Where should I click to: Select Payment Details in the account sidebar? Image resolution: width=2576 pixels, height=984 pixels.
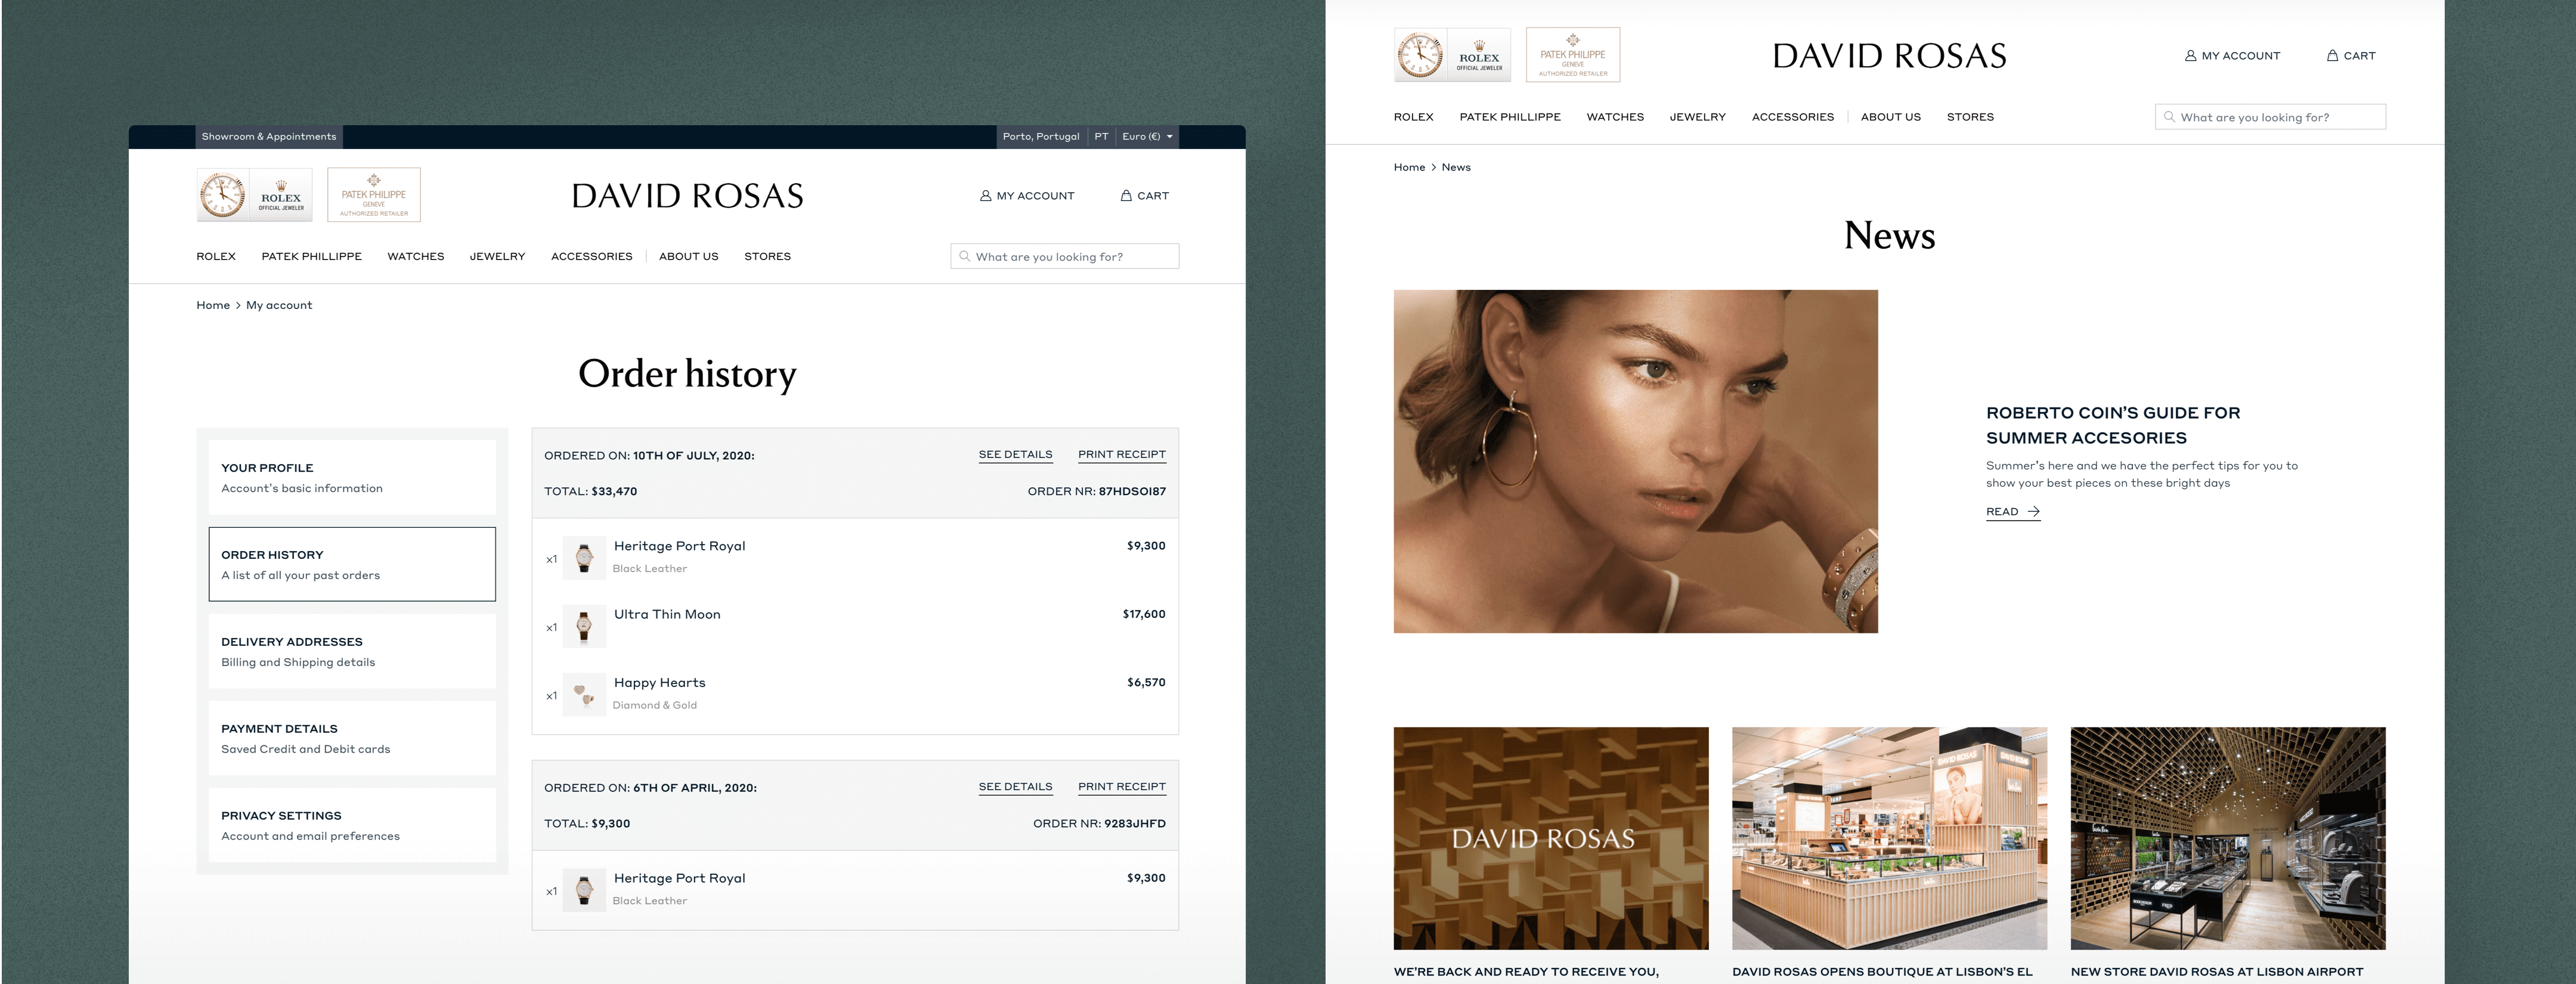(352, 738)
